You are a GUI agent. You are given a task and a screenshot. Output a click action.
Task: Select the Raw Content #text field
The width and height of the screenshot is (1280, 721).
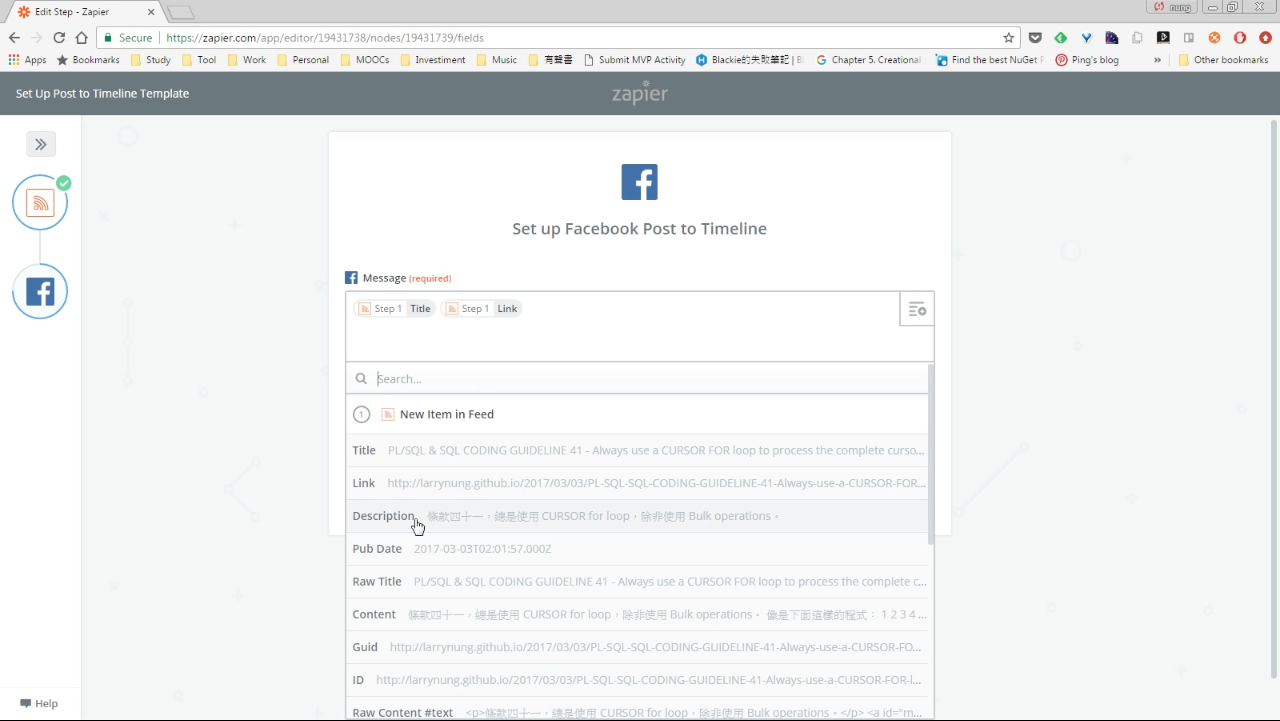tap(639, 709)
